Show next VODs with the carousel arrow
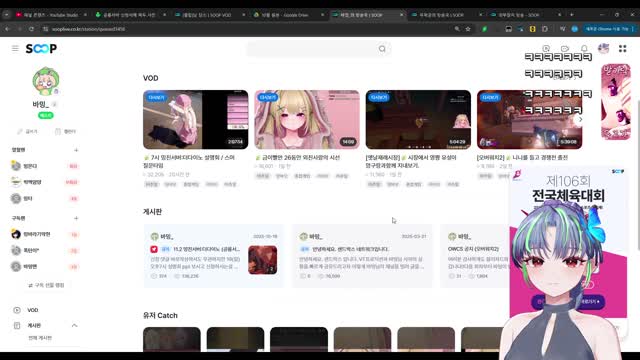640x360 pixels. point(580,120)
